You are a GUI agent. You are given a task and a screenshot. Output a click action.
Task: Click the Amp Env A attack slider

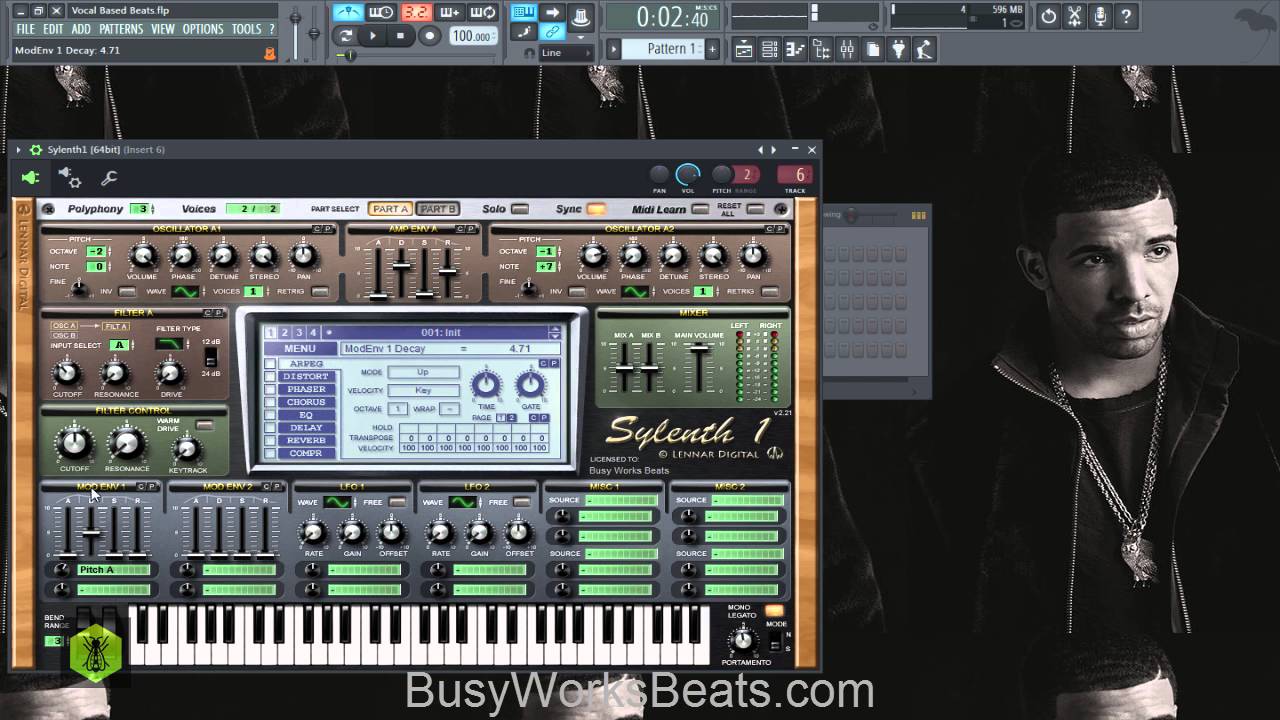click(x=378, y=272)
